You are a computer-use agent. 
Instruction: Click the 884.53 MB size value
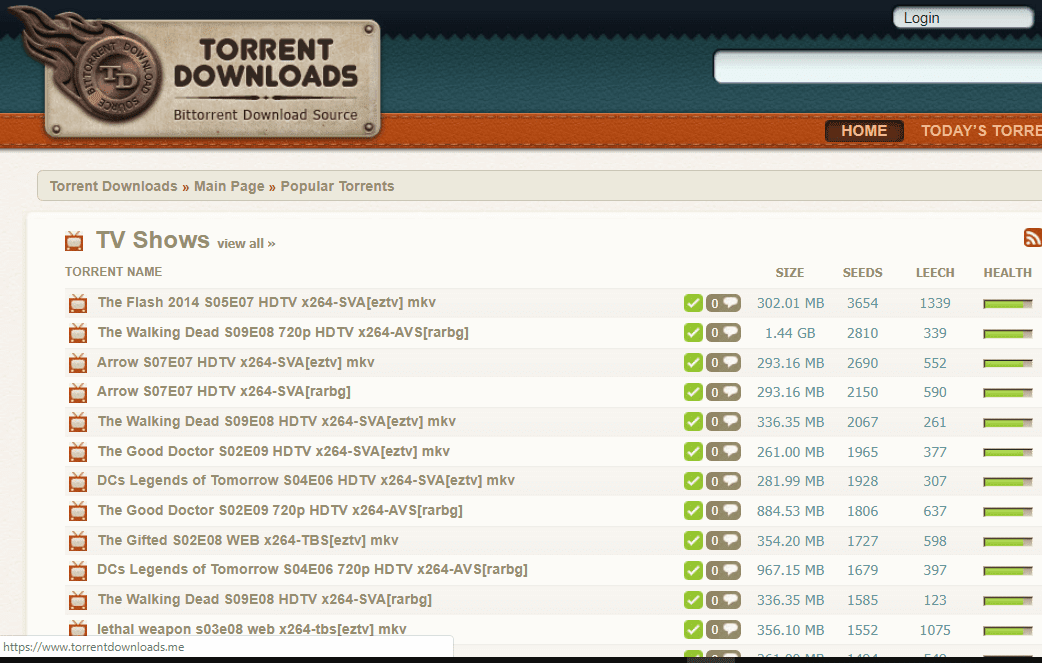[790, 511]
